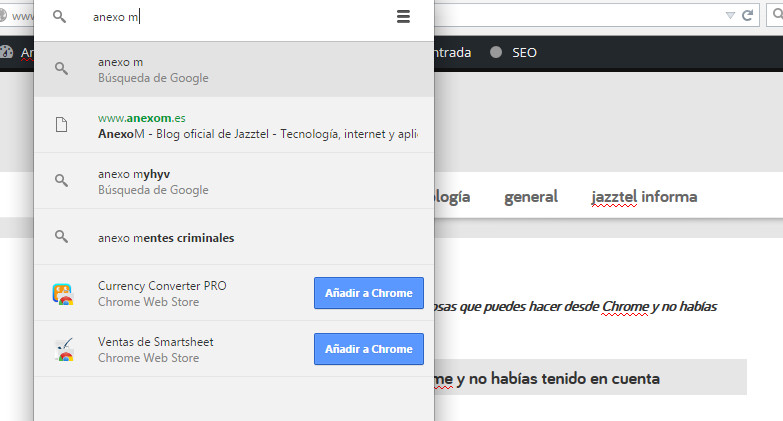Click the Currency Converter PRO app icon
The height and width of the screenshot is (421, 783).
(63, 294)
